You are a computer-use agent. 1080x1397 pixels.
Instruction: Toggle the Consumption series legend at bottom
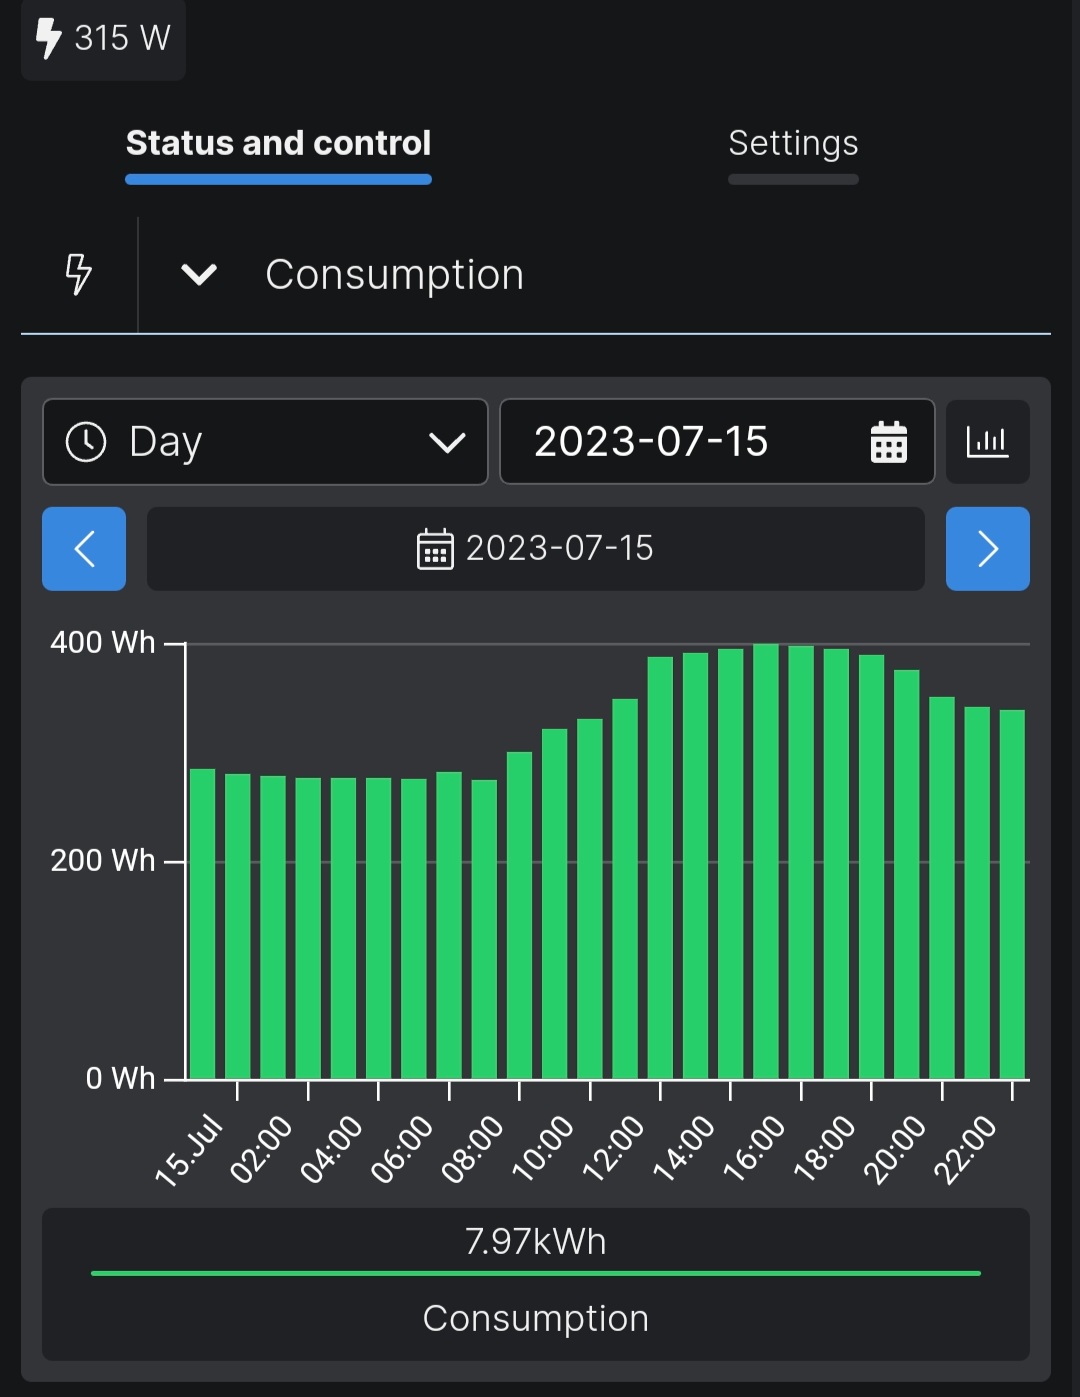pyautogui.click(x=535, y=1318)
